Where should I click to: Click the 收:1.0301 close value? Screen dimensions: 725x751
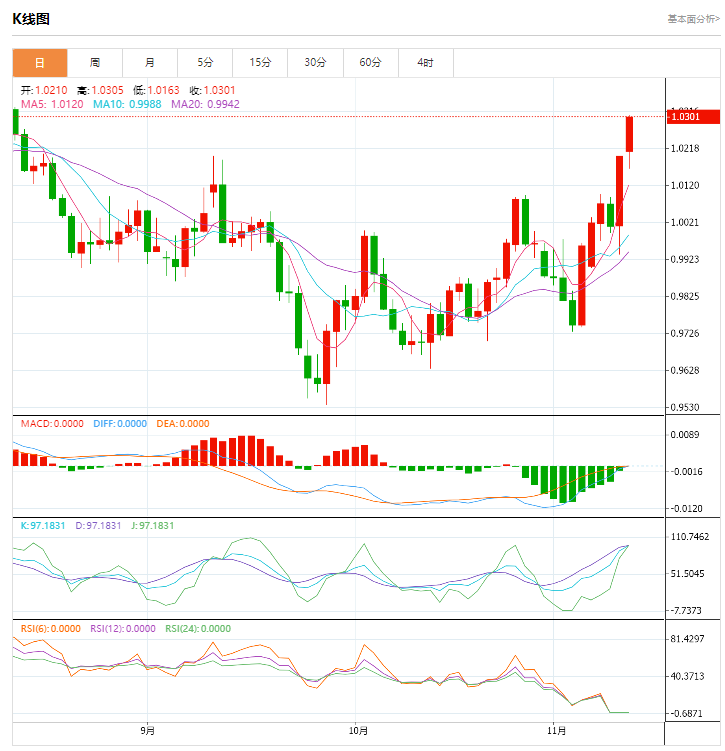(x=212, y=90)
